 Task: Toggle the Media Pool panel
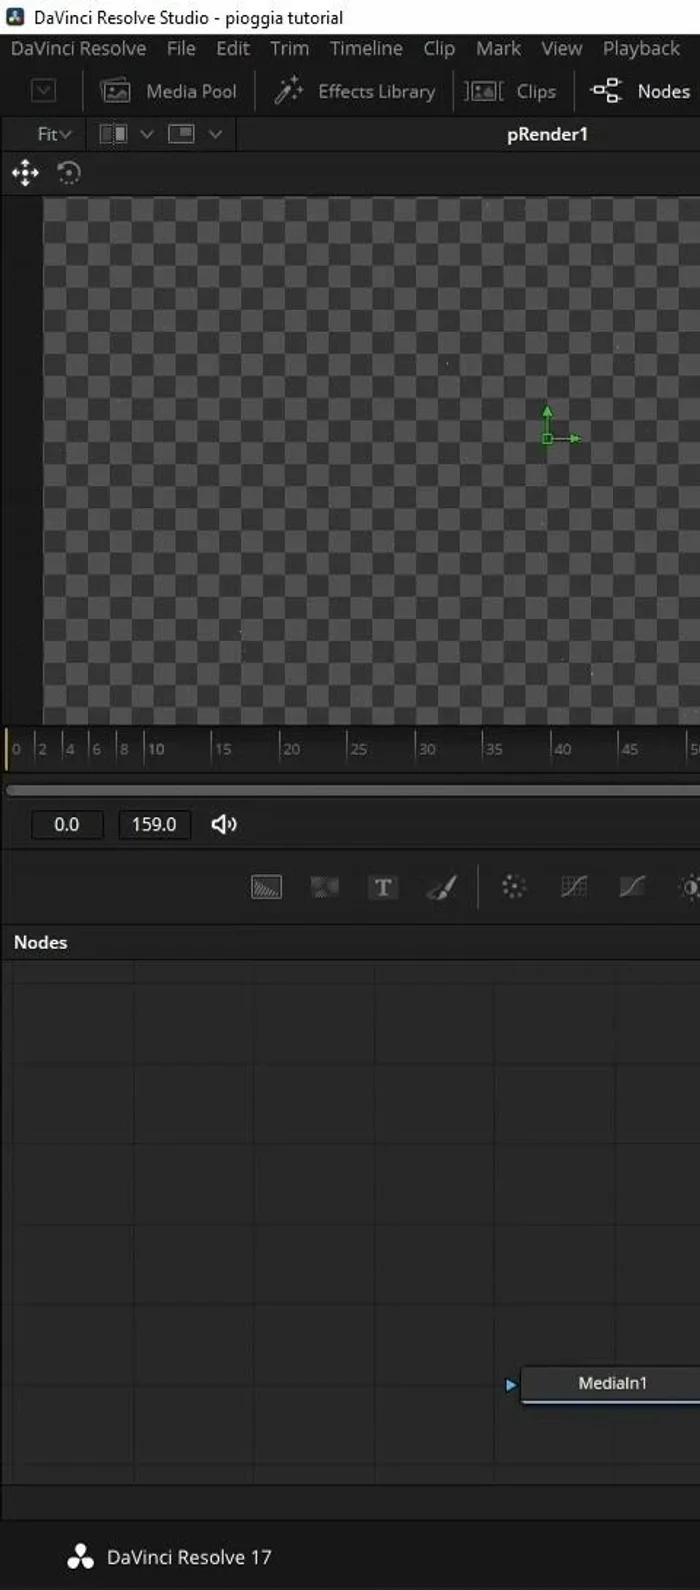point(169,91)
